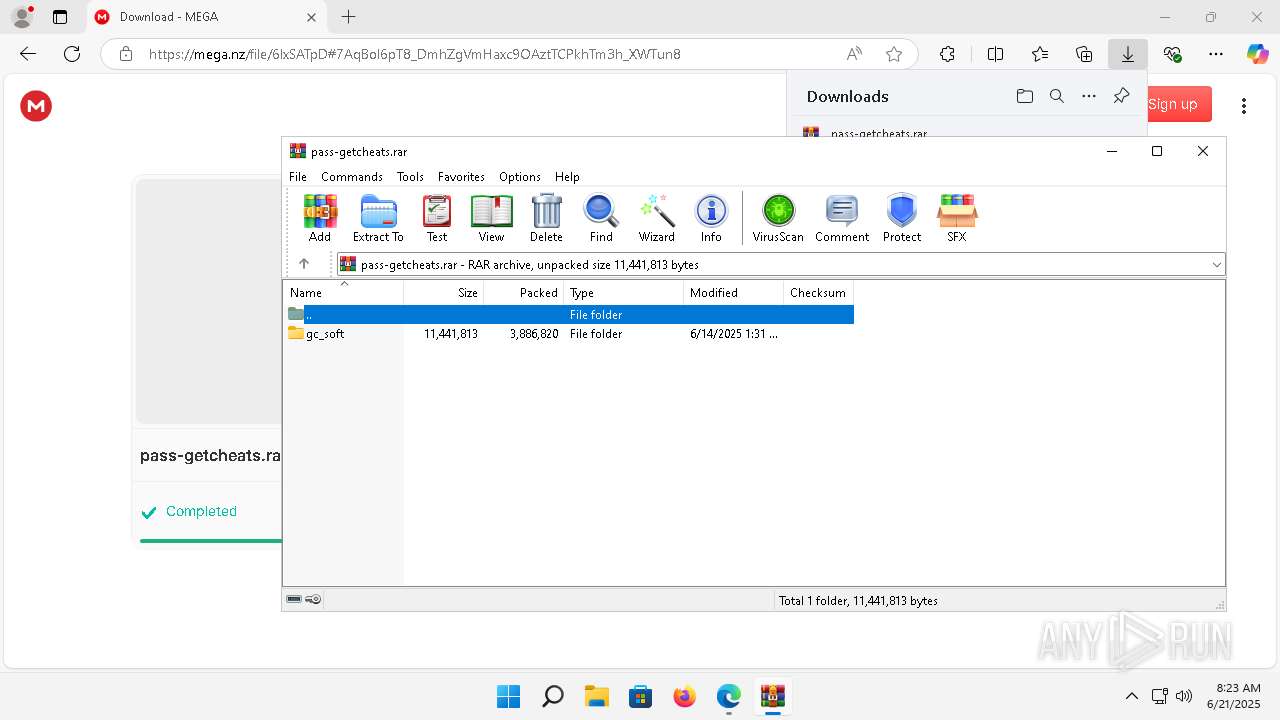The image size is (1280, 720).
Task: Open Edge tab actions menu icon
Action: click(60, 17)
